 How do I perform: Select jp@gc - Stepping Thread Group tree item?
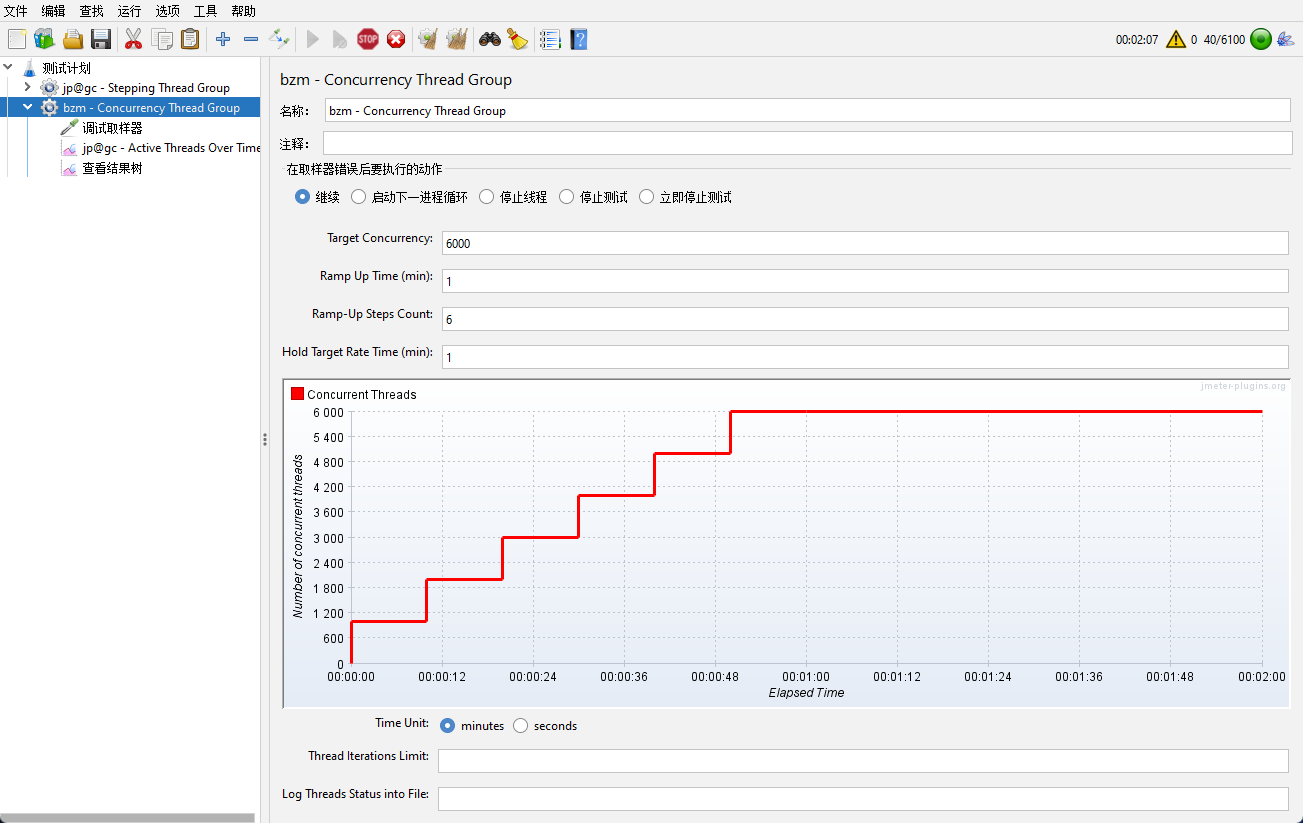[146, 88]
